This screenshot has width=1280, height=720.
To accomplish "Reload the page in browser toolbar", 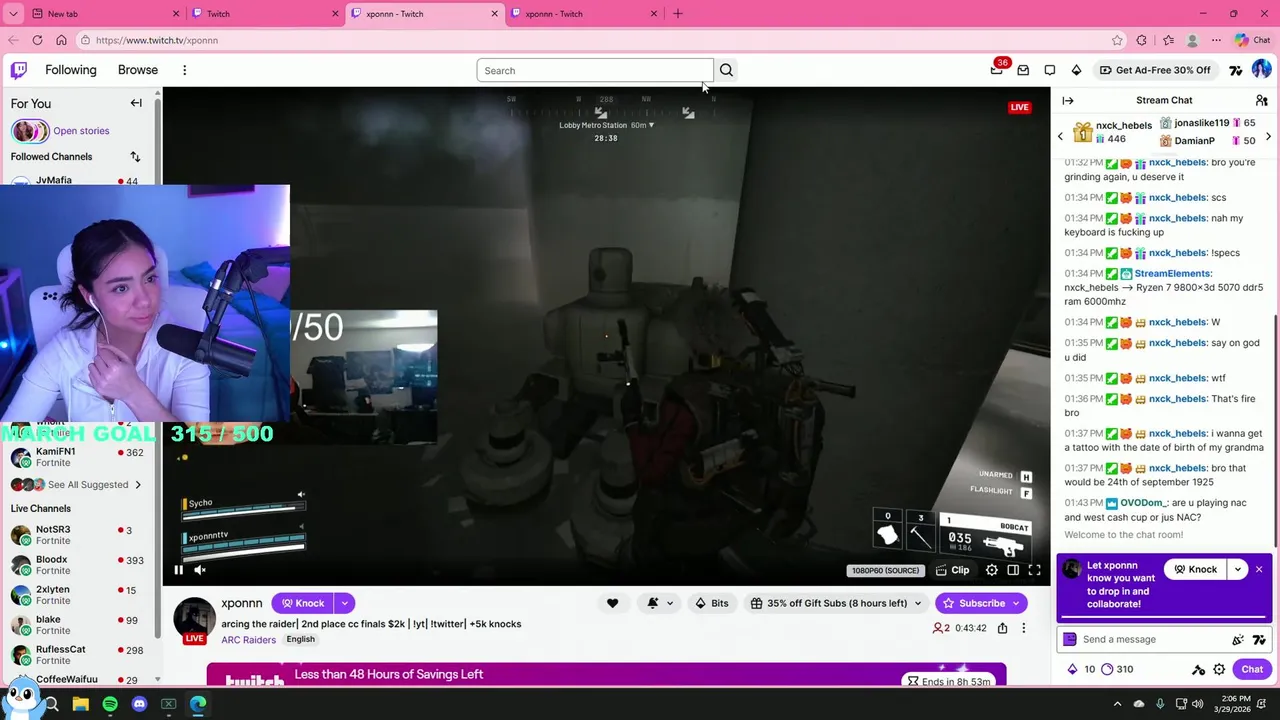I will click(37, 40).
